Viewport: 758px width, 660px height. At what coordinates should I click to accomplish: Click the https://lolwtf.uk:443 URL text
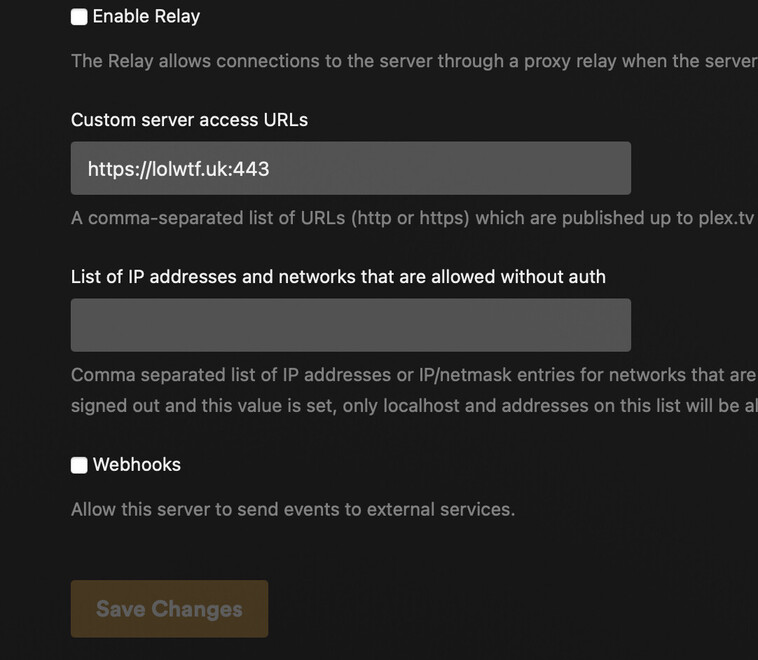coord(178,169)
